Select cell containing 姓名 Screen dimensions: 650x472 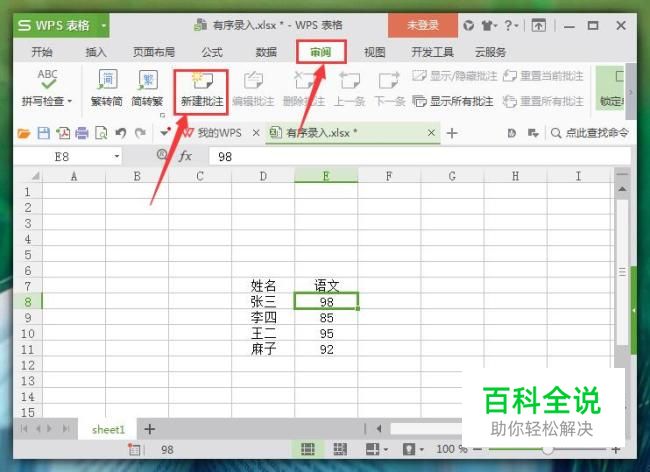263,286
